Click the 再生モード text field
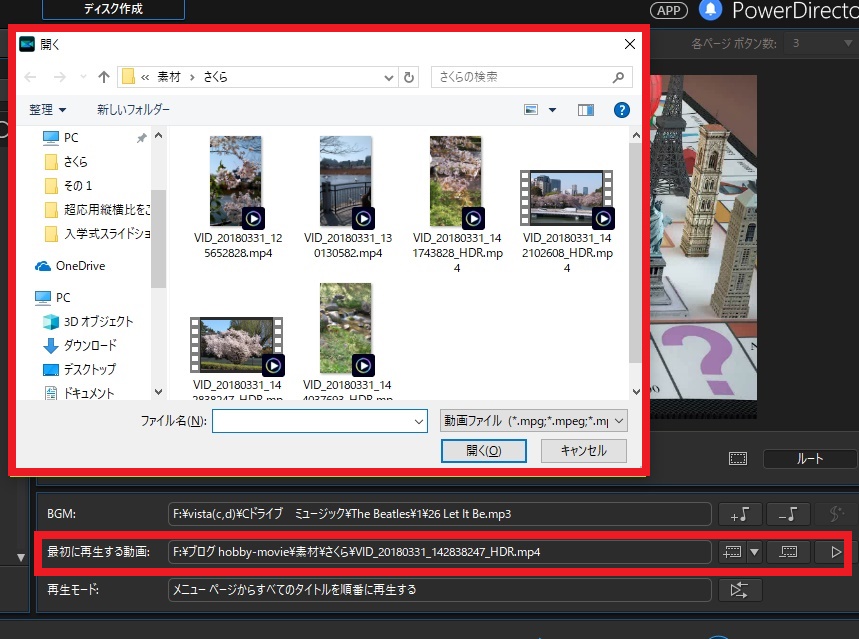Image resolution: width=859 pixels, height=639 pixels. click(x=439, y=590)
